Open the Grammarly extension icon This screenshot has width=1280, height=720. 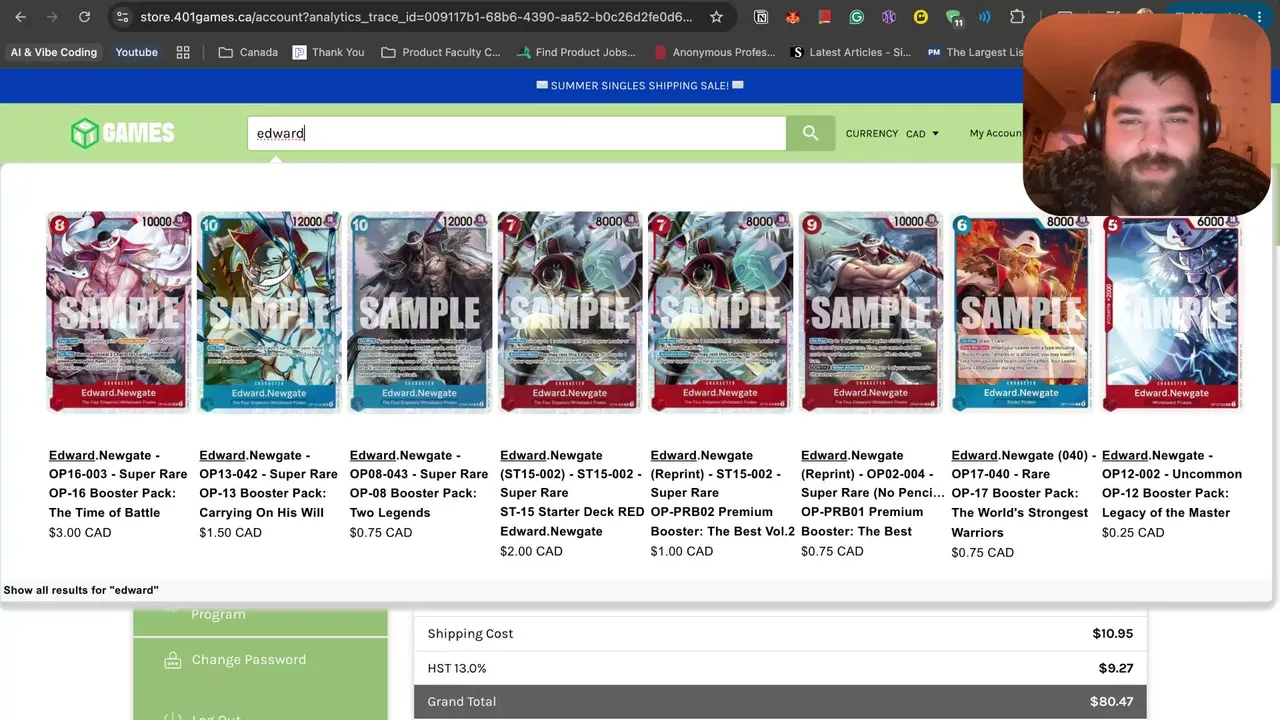click(x=857, y=17)
